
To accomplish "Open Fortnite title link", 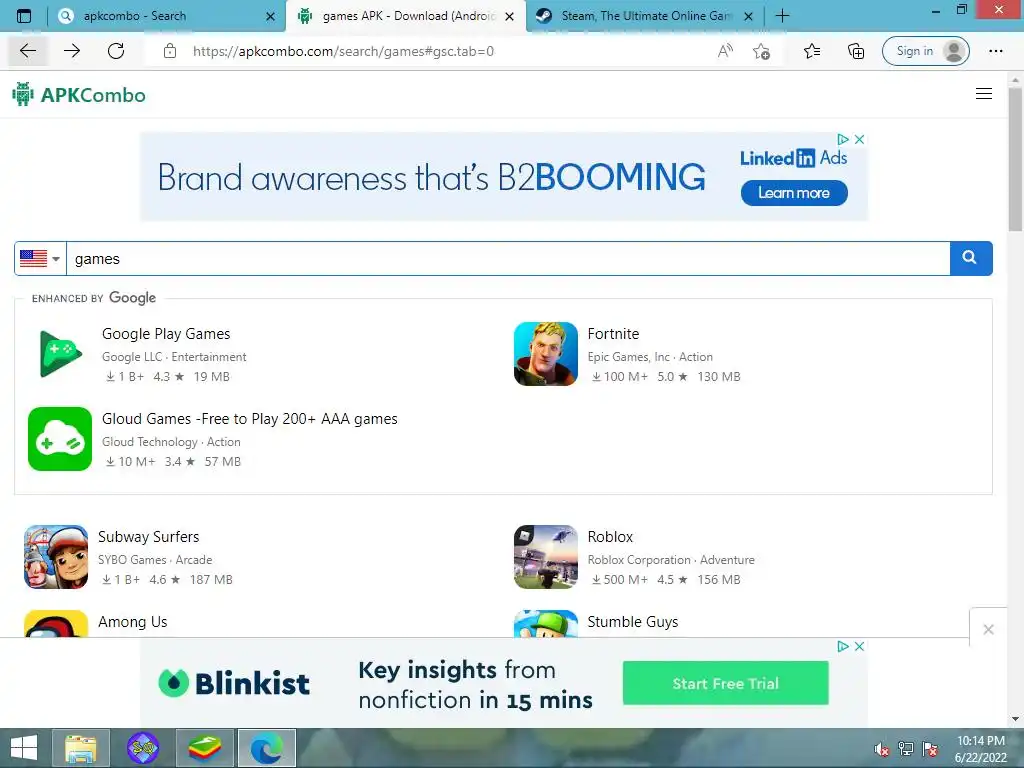I will click(x=613, y=334).
